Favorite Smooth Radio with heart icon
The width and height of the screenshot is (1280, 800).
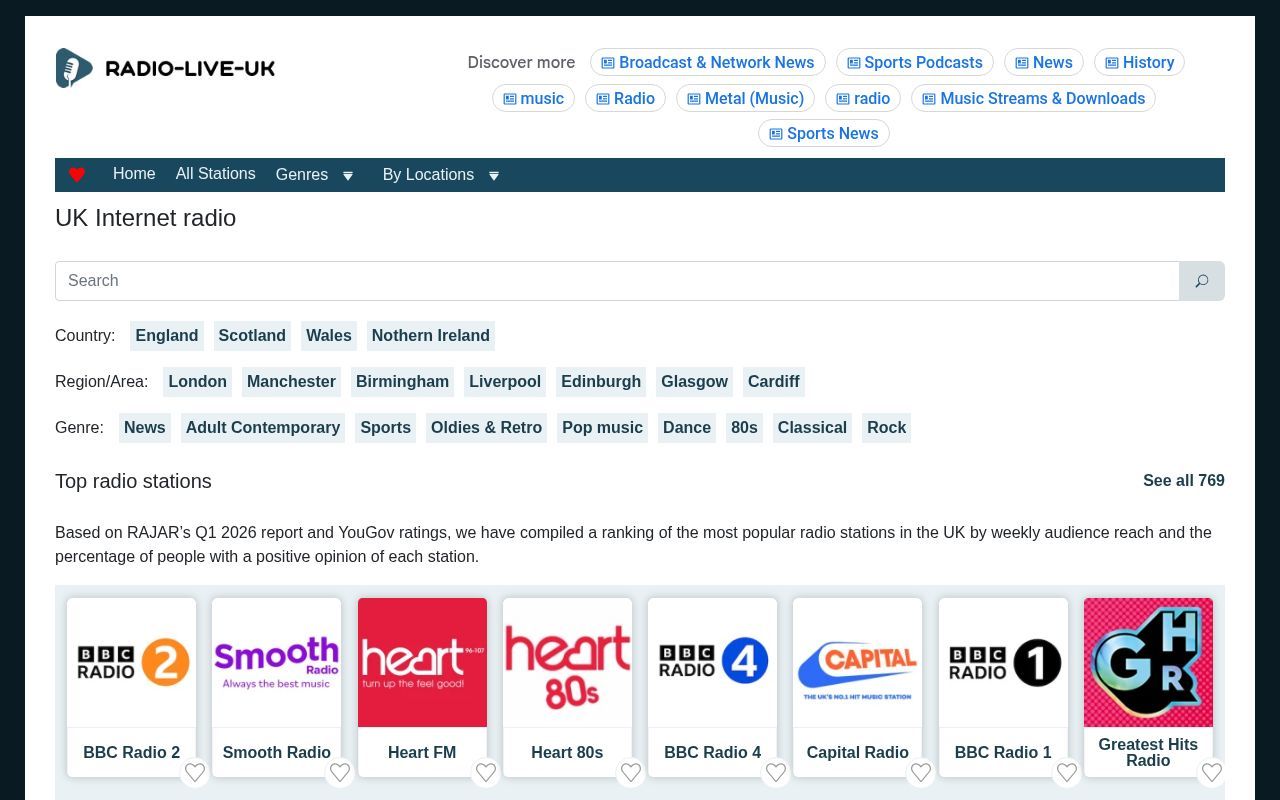coord(340,772)
